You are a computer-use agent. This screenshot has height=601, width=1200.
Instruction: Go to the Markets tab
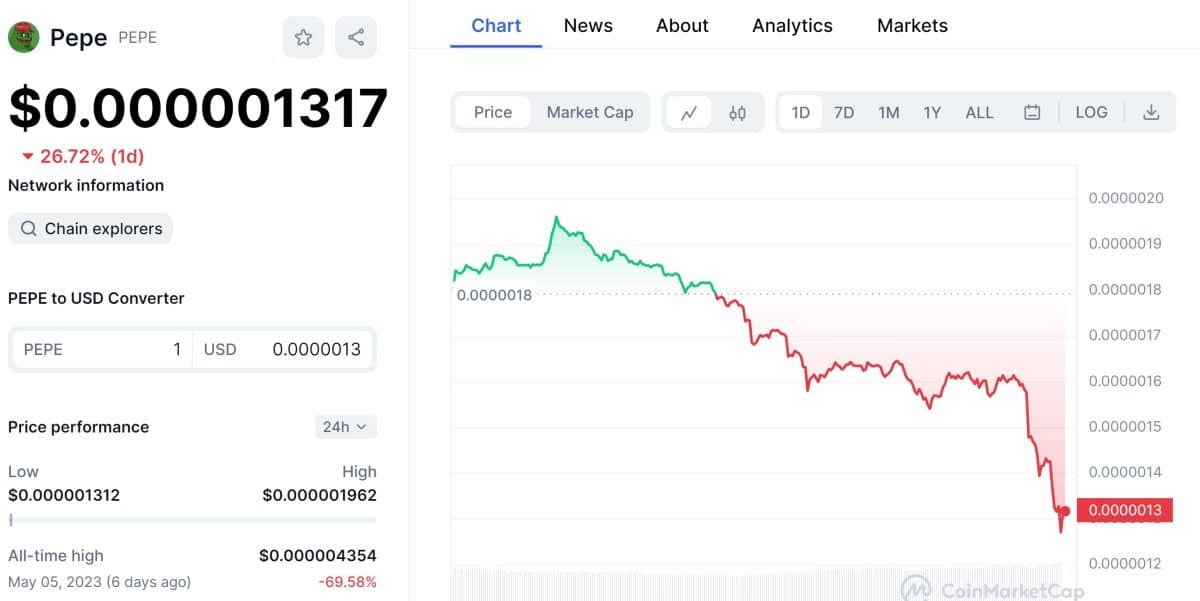point(912,26)
